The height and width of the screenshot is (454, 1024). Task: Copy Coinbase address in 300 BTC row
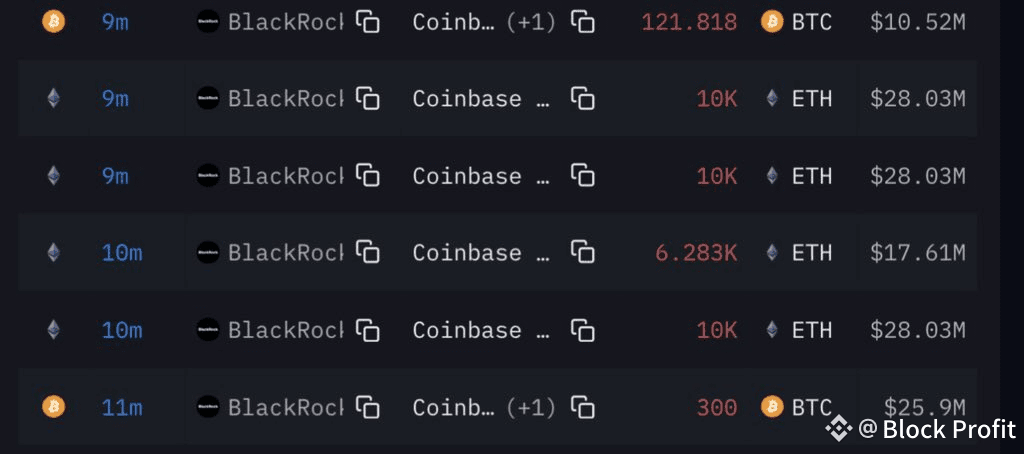tap(583, 407)
